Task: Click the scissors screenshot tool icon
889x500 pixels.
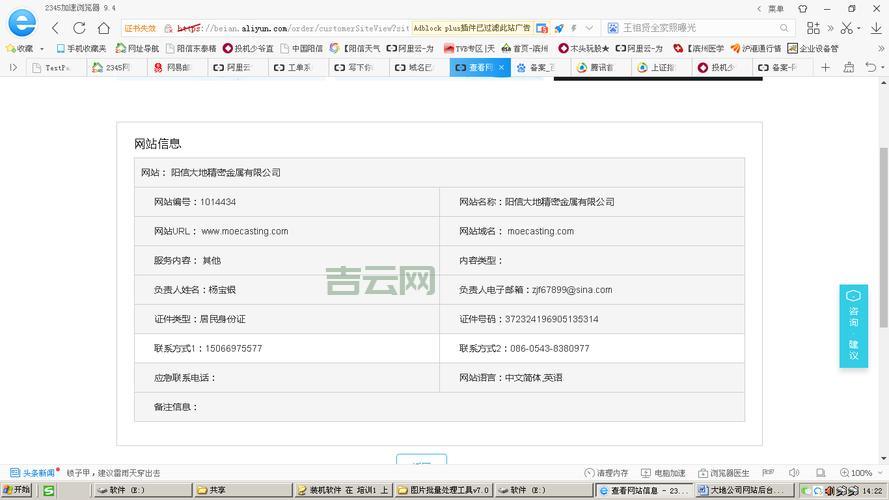Action: pyautogui.click(x=847, y=28)
